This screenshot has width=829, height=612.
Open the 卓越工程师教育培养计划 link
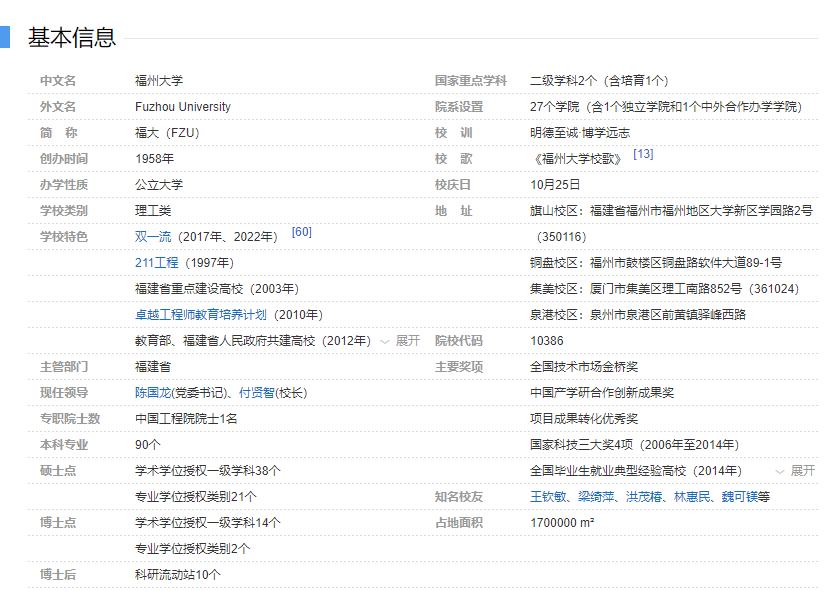(200, 315)
